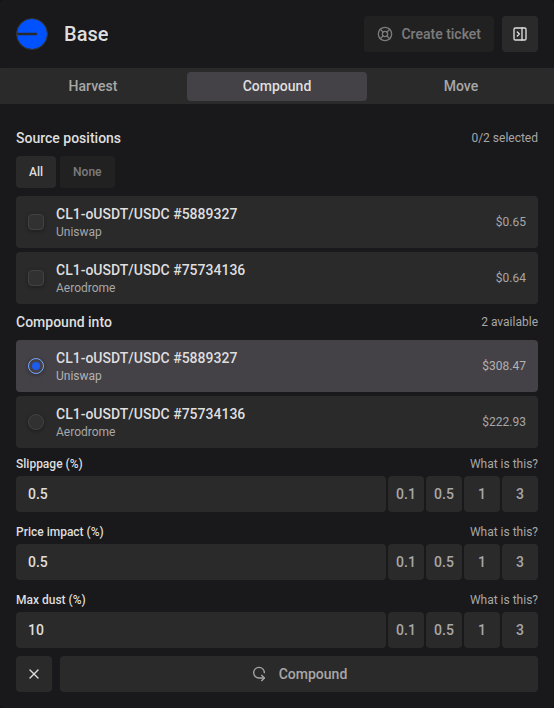Set Max dust preset to 0.1

point(406,630)
